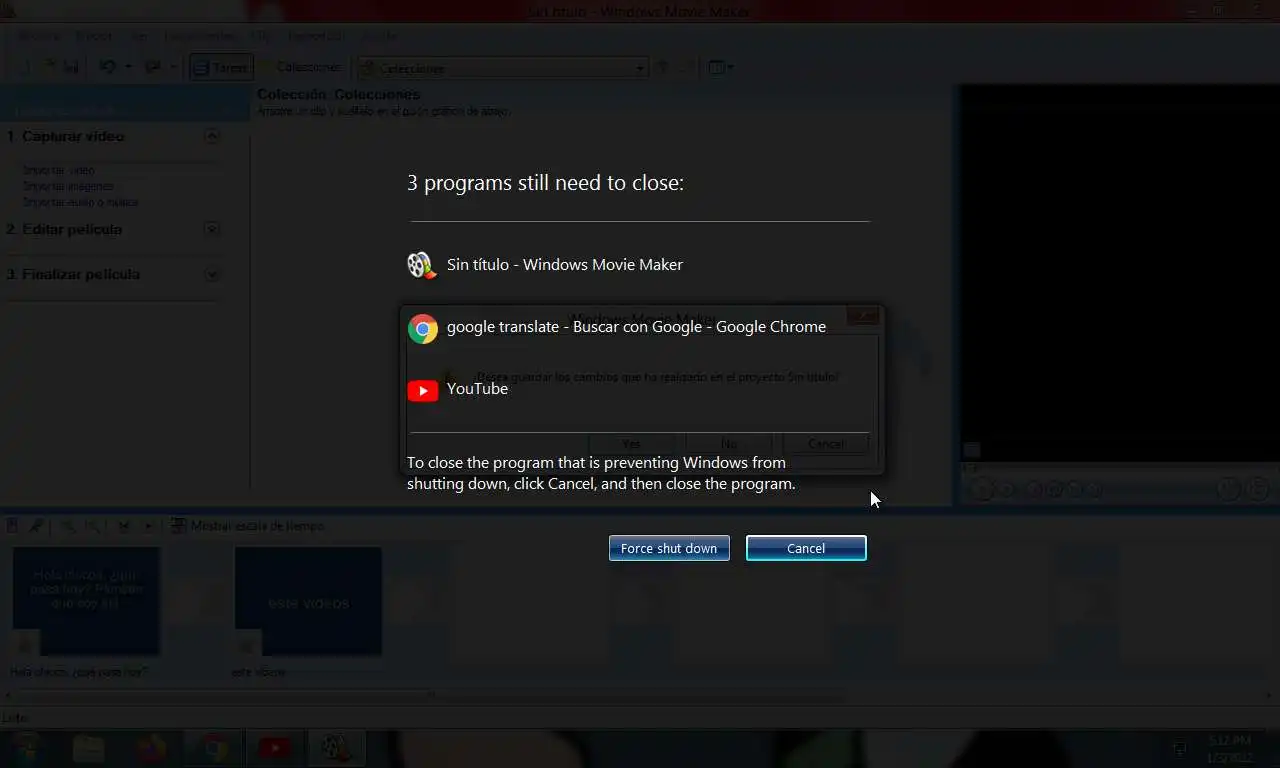
Task: Switch to Windows Movie Maker on the taskbar
Action: click(334, 748)
